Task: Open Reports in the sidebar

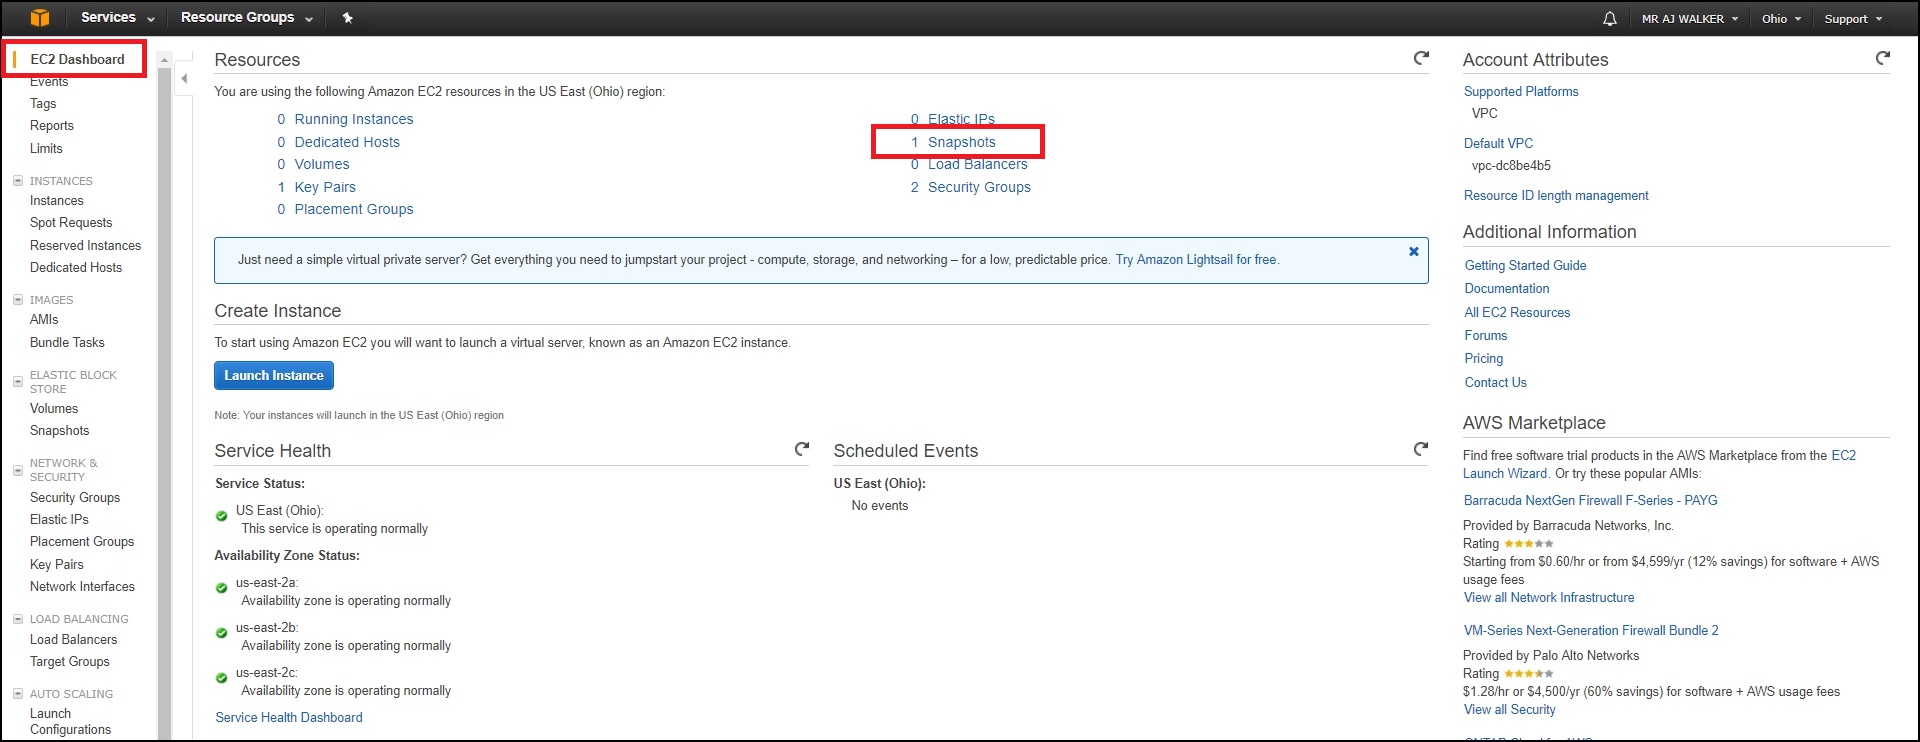Action: (x=52, y=126)
